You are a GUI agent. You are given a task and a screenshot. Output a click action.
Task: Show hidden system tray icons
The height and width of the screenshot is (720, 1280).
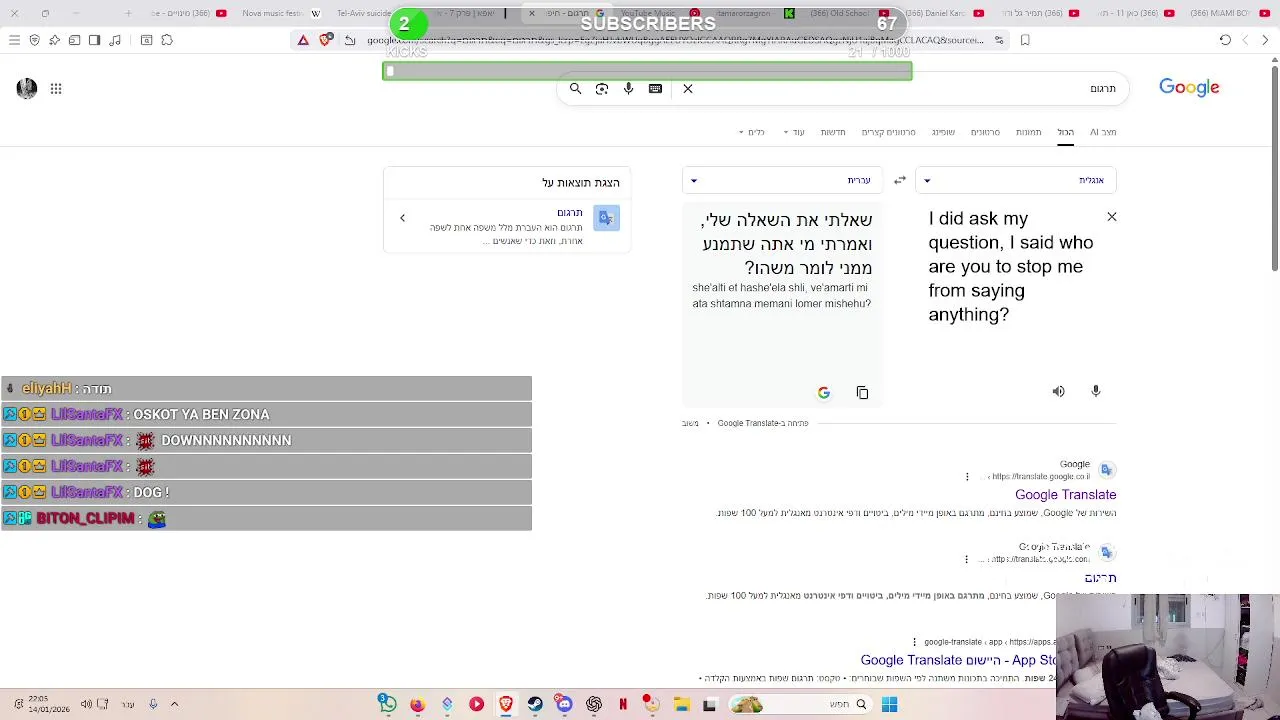pyautogui.click(x=174, y=704)
